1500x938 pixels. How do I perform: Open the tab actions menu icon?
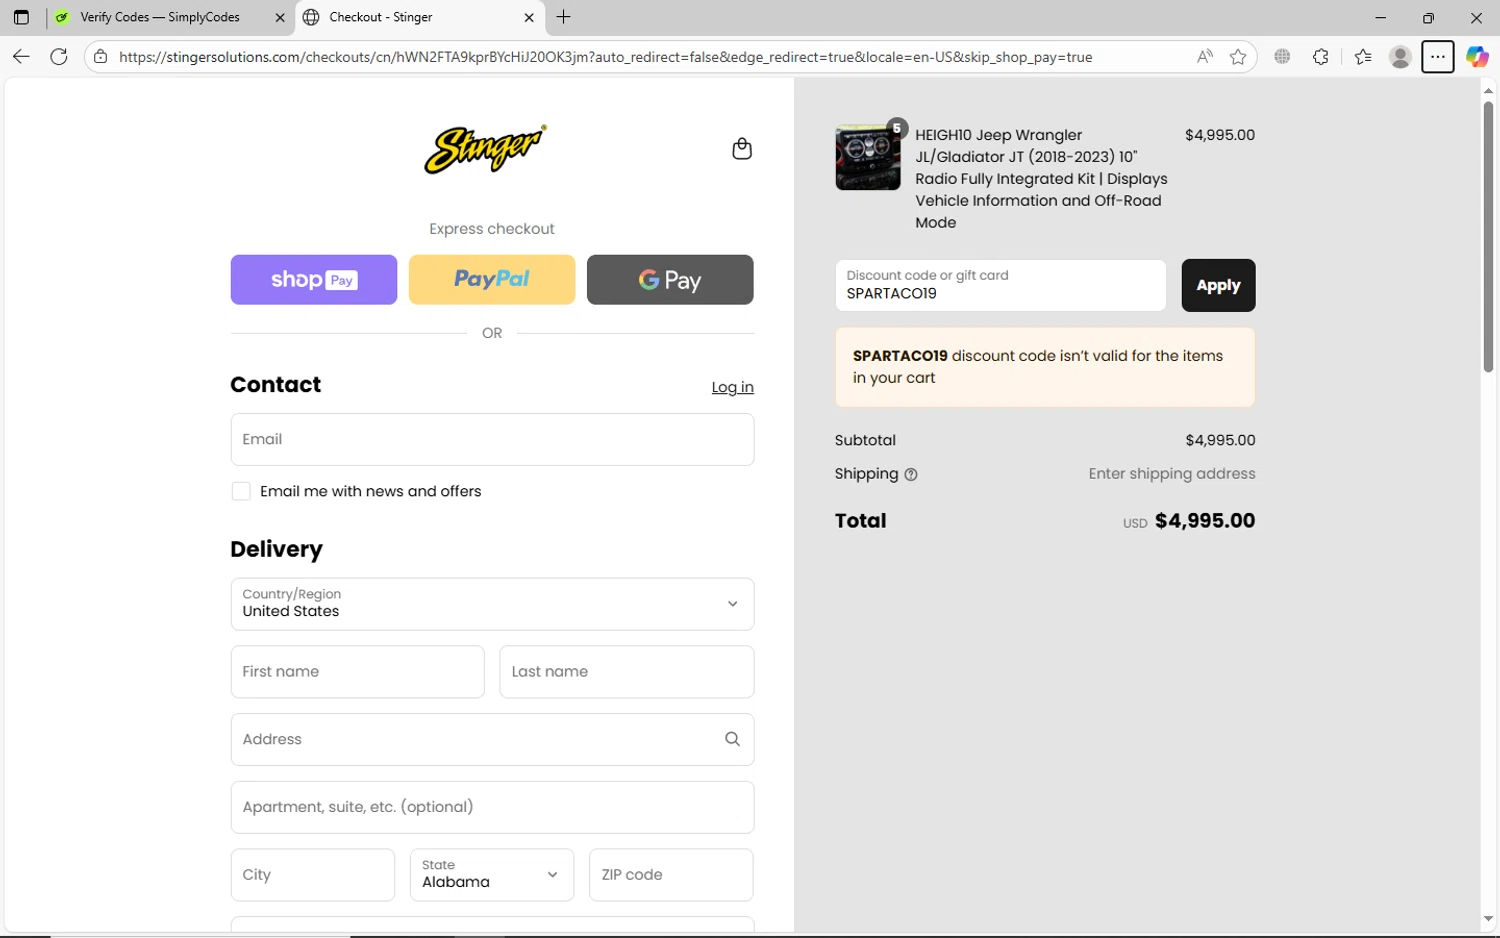click(21, 17)
